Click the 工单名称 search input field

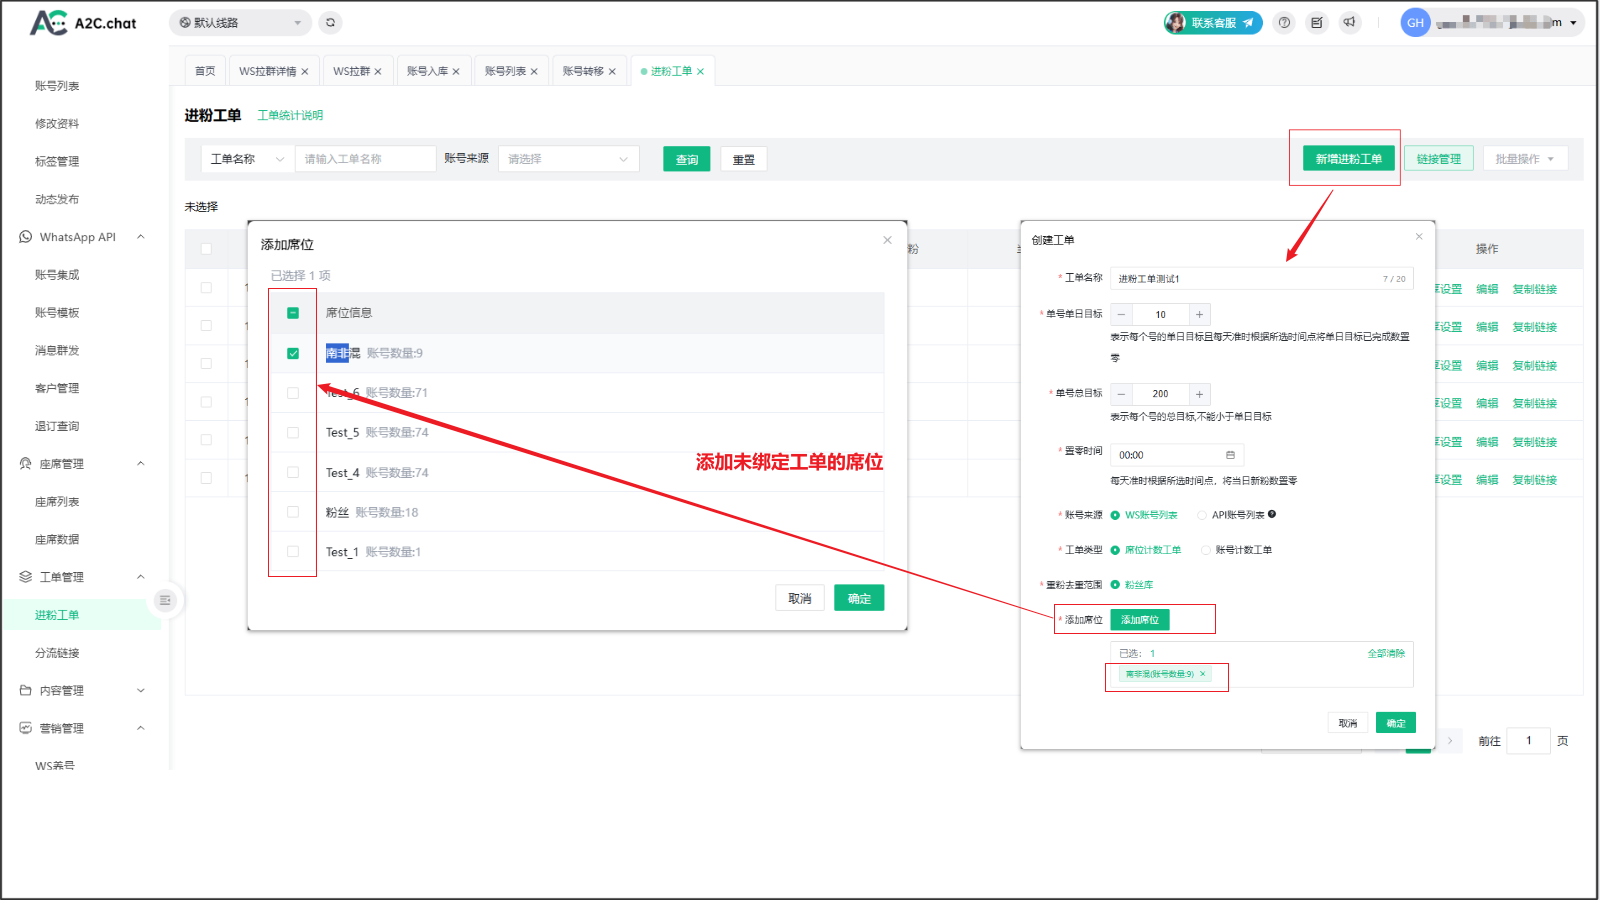click(x=365, y=159)
